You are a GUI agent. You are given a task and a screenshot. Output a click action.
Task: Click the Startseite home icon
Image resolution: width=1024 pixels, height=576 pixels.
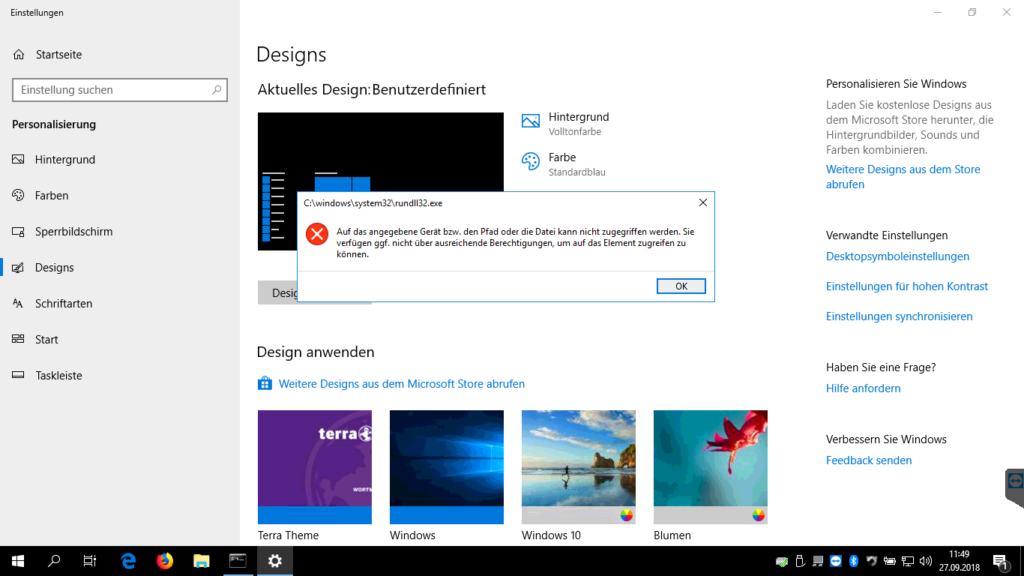click(x=18, y=54)
